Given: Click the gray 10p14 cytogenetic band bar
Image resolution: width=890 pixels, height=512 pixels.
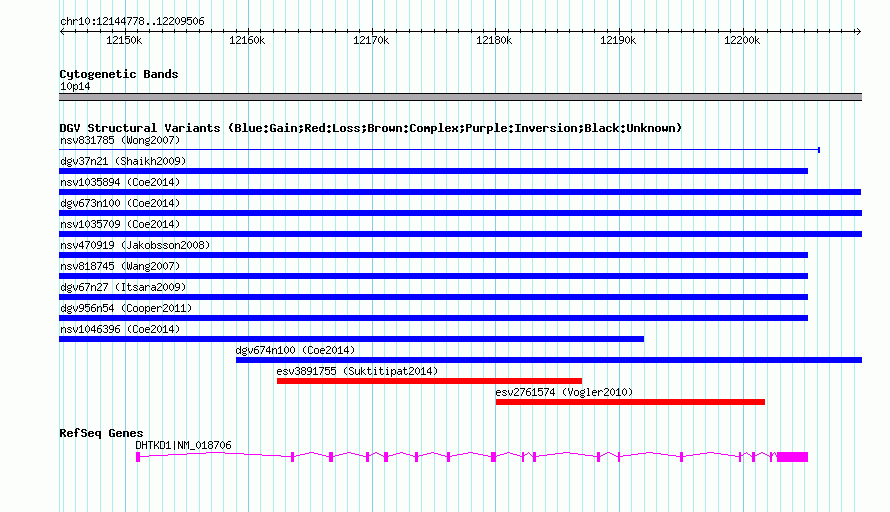Looking at the screenshot, I should (460, 97).
